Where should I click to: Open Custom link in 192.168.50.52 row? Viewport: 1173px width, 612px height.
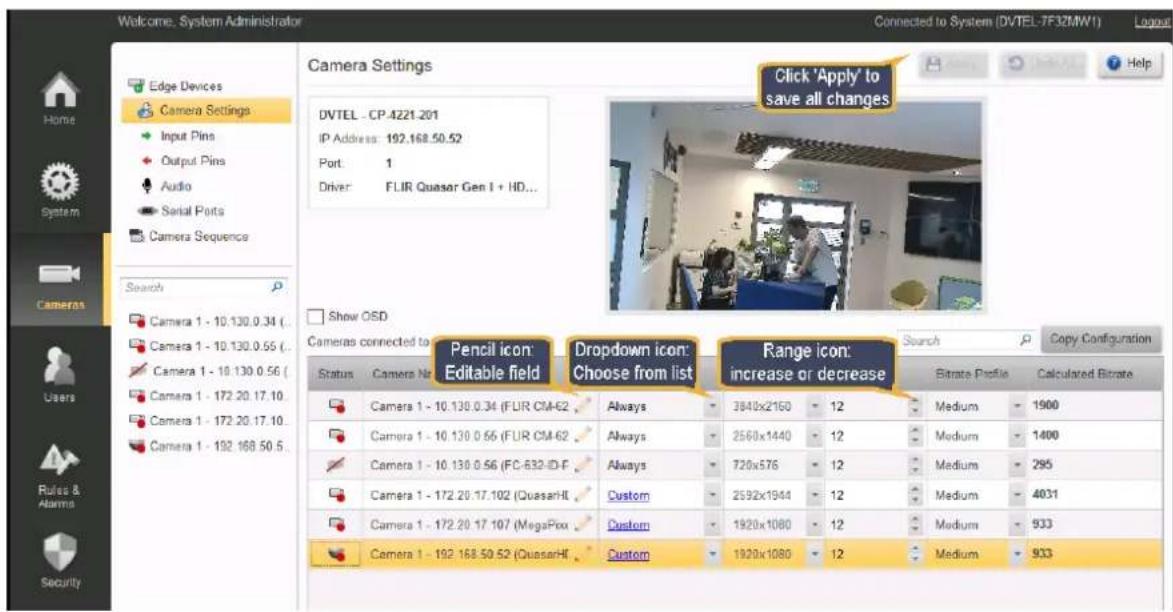coord(628,554)
